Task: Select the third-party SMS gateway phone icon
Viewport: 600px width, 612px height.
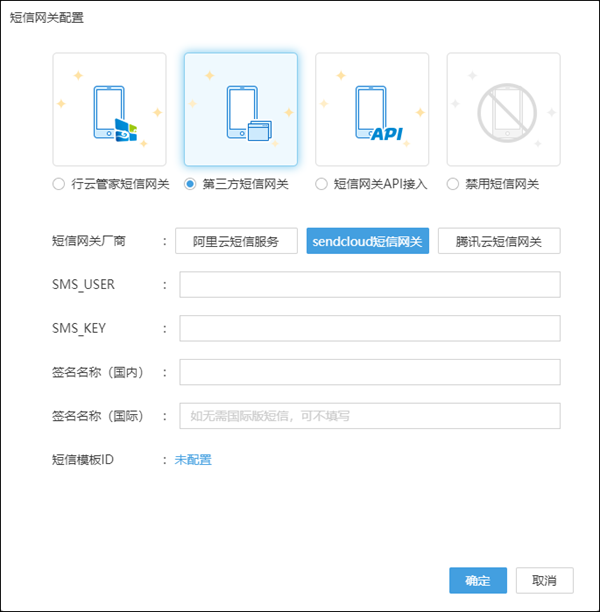Action: coord(240,109)
